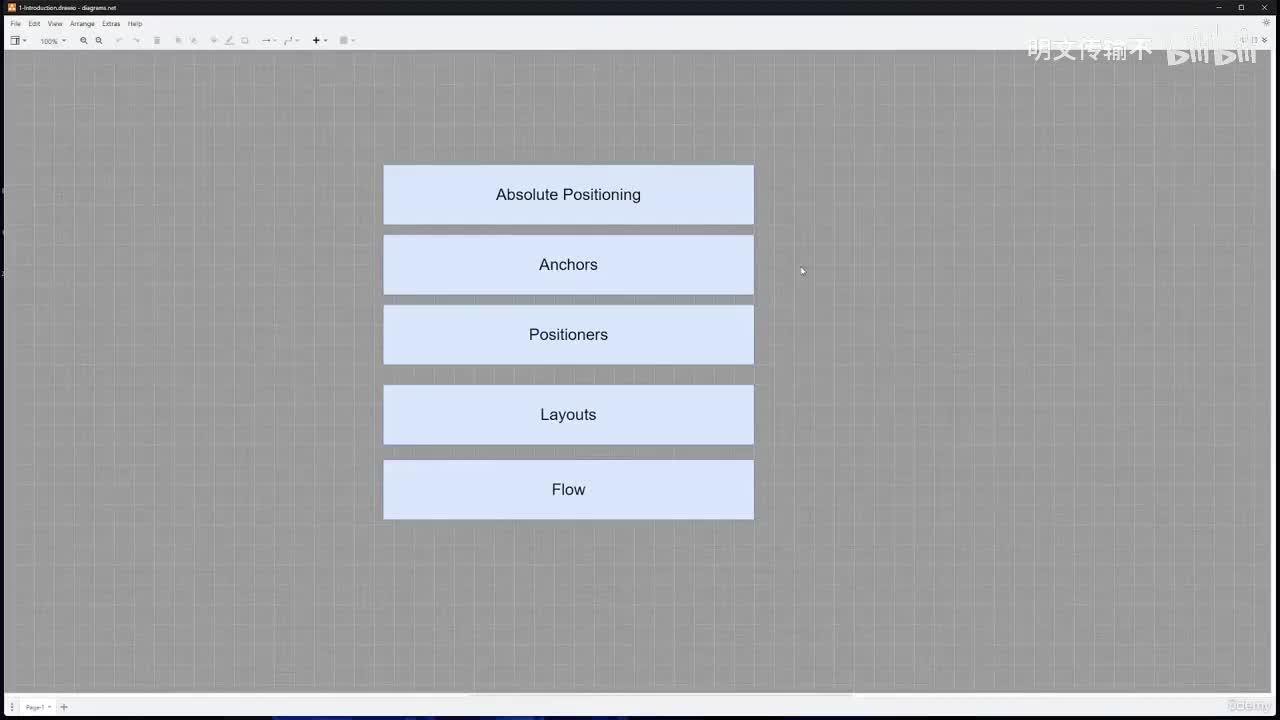
Task: Click the collapse double-chevron icon
Action: [1265, 40]
